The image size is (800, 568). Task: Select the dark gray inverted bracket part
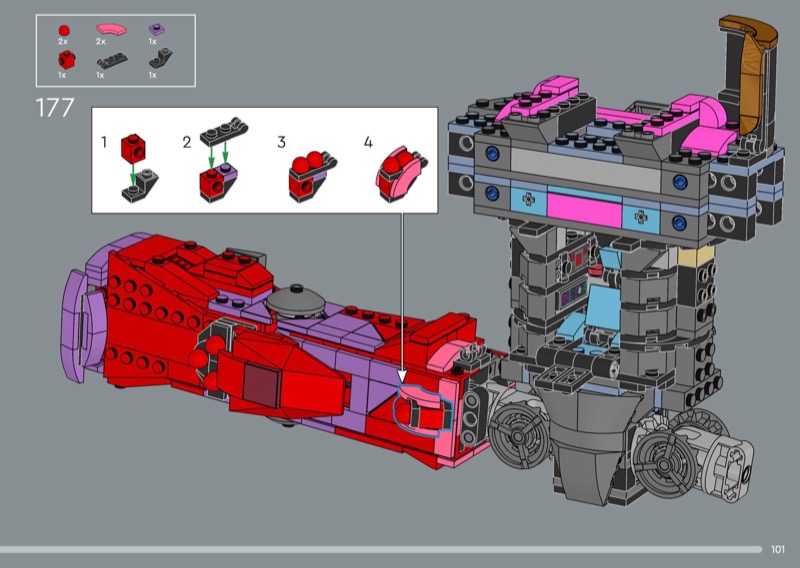click(152, 61)
